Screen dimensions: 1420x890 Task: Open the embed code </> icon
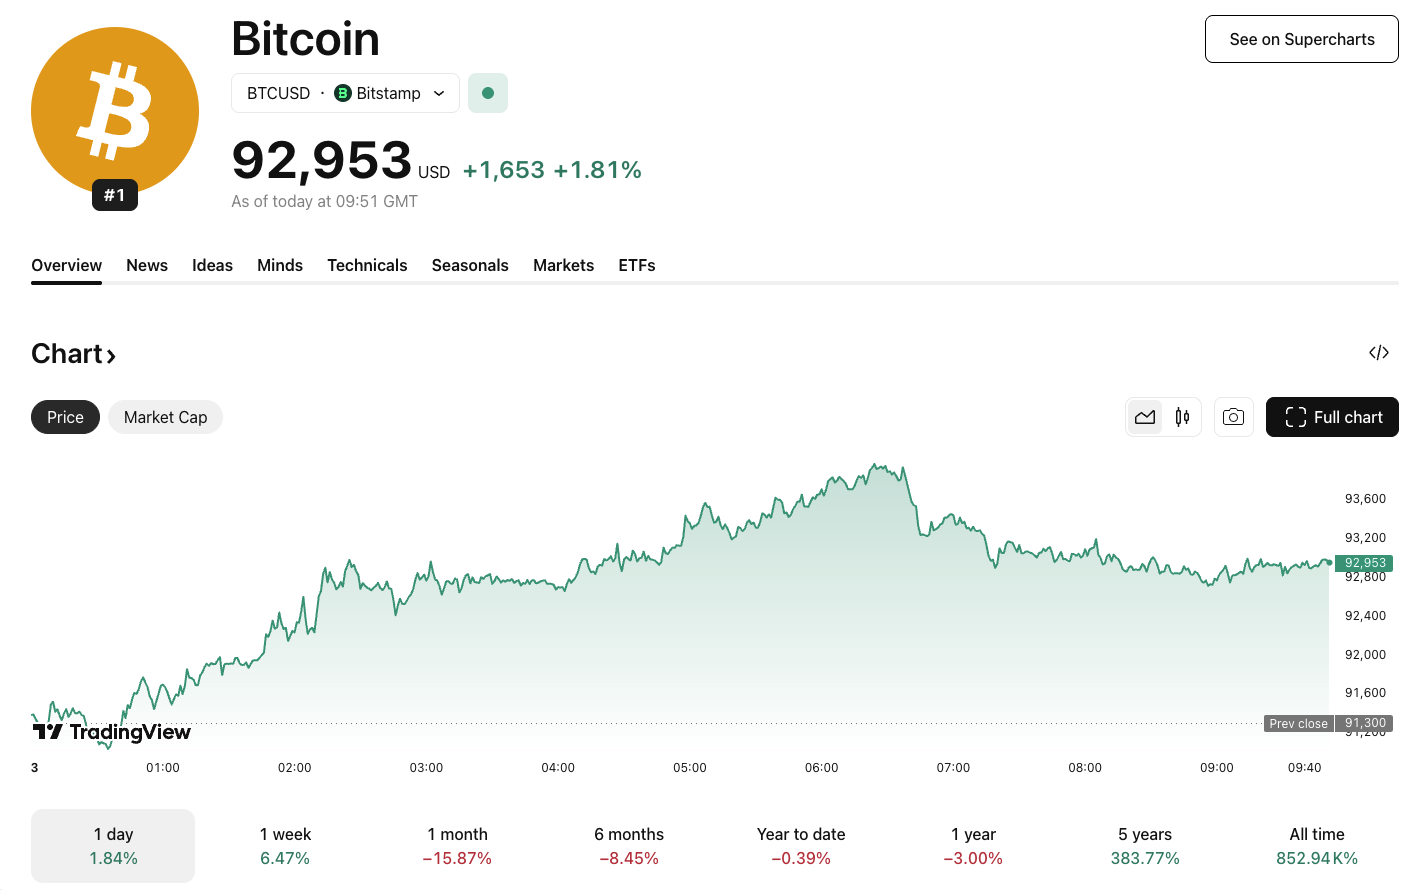(1379, 352)
